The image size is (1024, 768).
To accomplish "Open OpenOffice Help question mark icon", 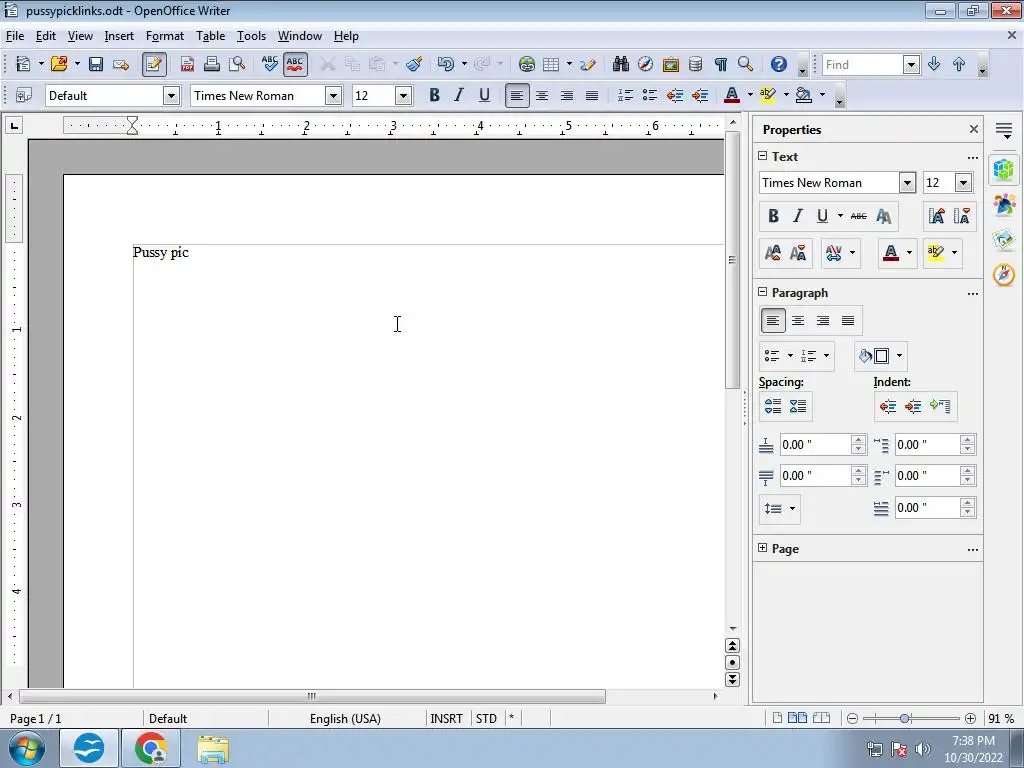I will pyautogui.click(x=778, y=64).
